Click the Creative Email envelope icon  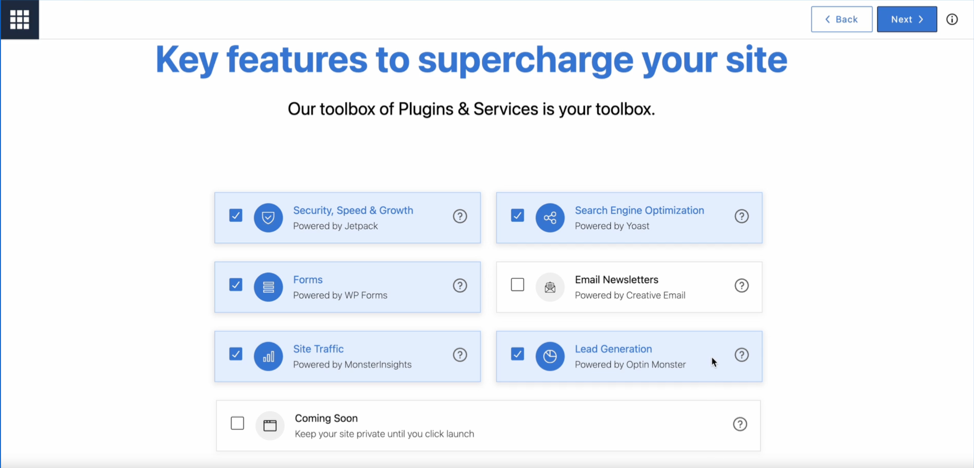click(x=550, y=287)
